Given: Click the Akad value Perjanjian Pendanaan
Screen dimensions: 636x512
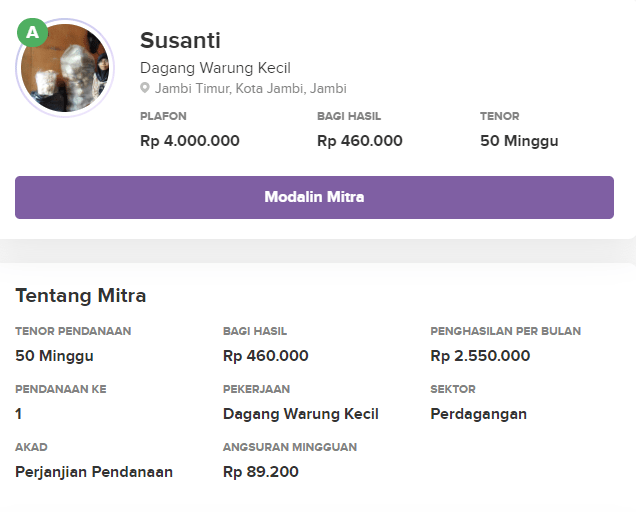Looking at the screenshot, I should coord(94,472).
